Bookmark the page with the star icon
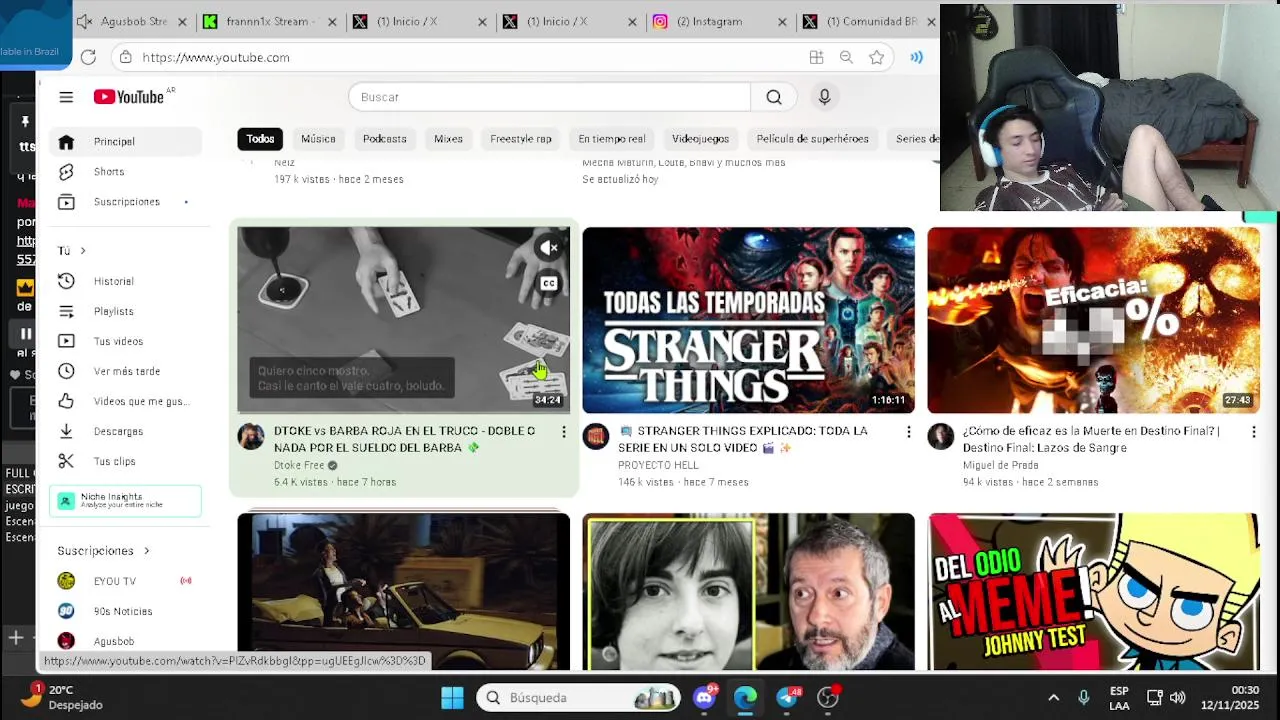Viewport: 1280px width, 720px height. click(x=876, y=57)
